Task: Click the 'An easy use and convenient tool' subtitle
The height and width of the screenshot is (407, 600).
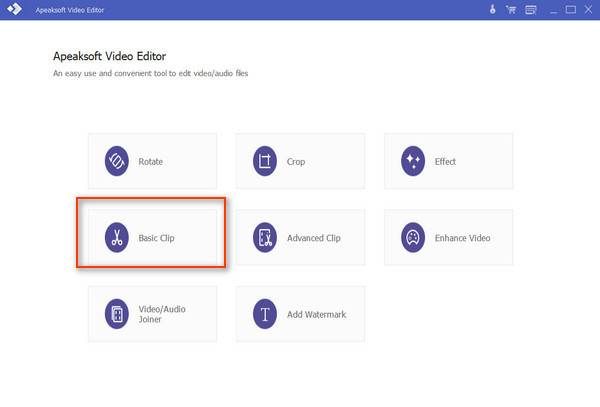Action: click(150, 73)
